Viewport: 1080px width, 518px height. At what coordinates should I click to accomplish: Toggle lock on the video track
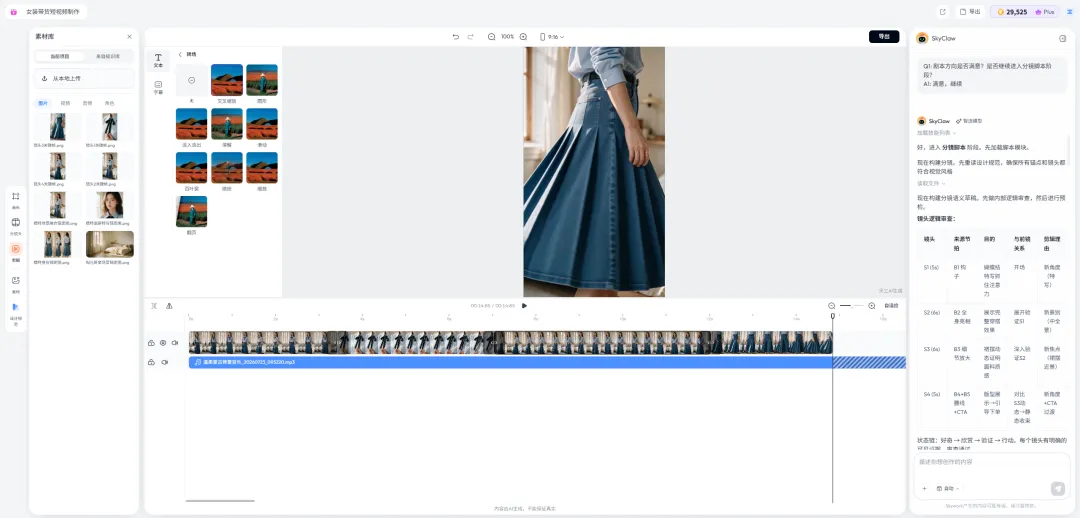pos(151,342)
